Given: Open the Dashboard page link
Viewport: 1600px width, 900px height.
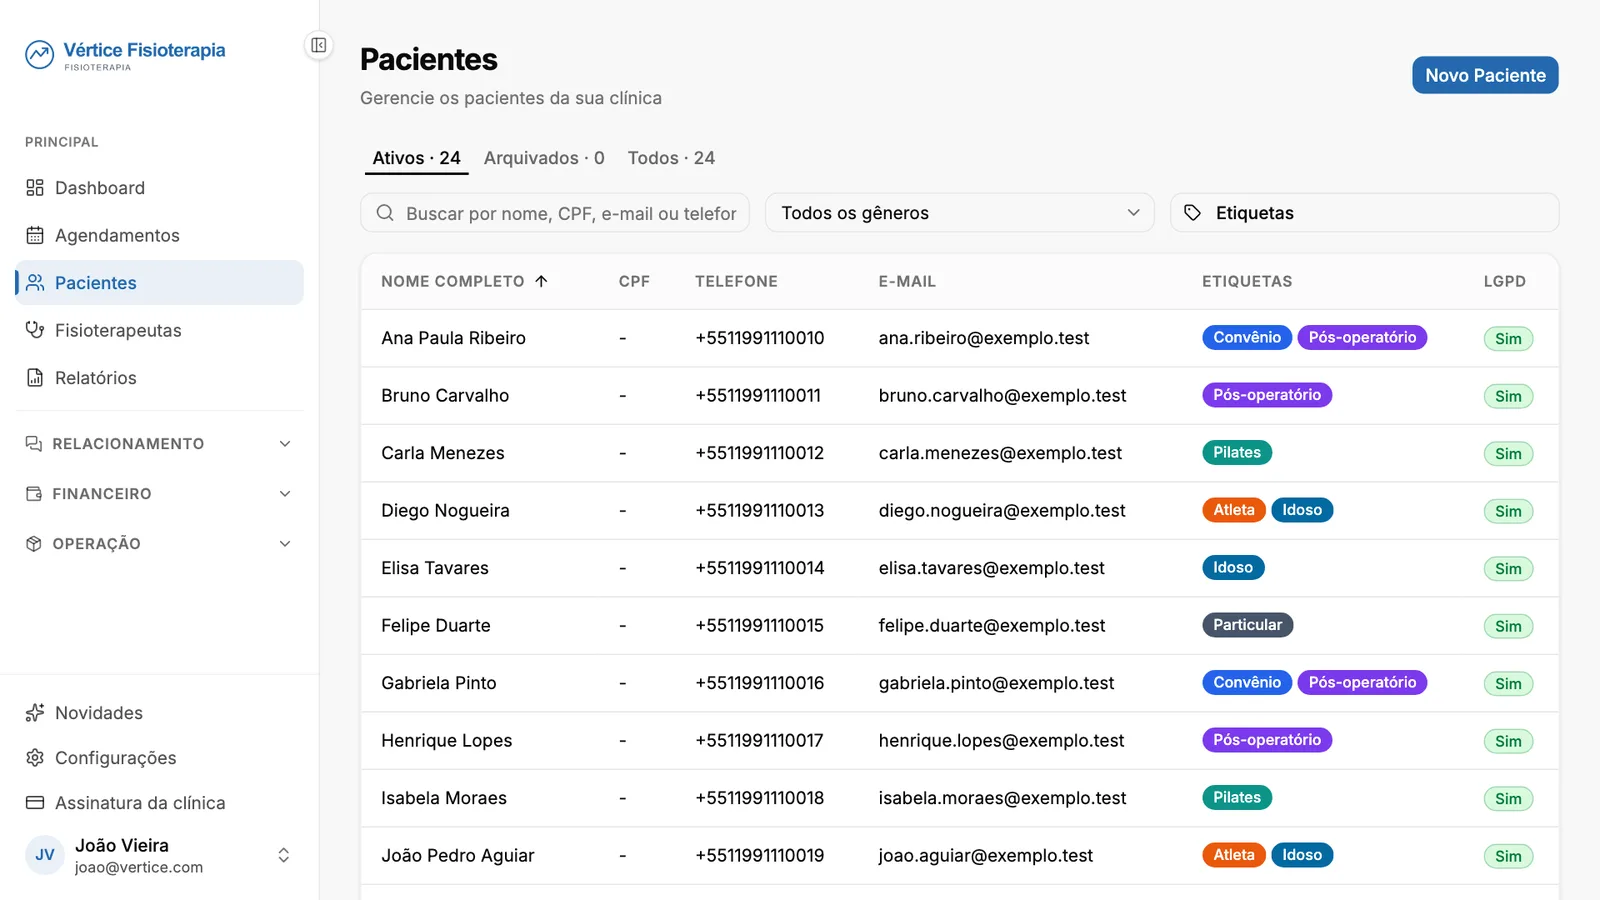Looking at the screenshot, I should coord(160,188).
